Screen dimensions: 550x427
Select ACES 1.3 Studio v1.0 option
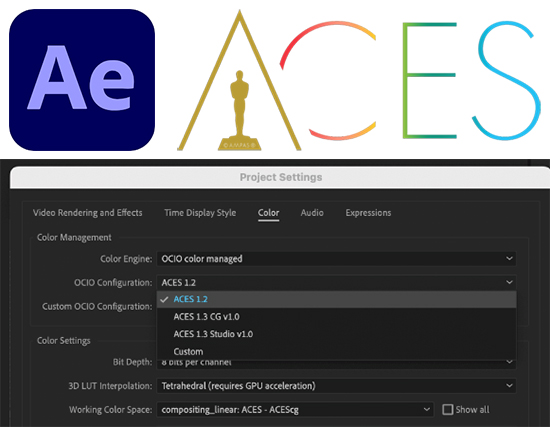tap(336, 334)
